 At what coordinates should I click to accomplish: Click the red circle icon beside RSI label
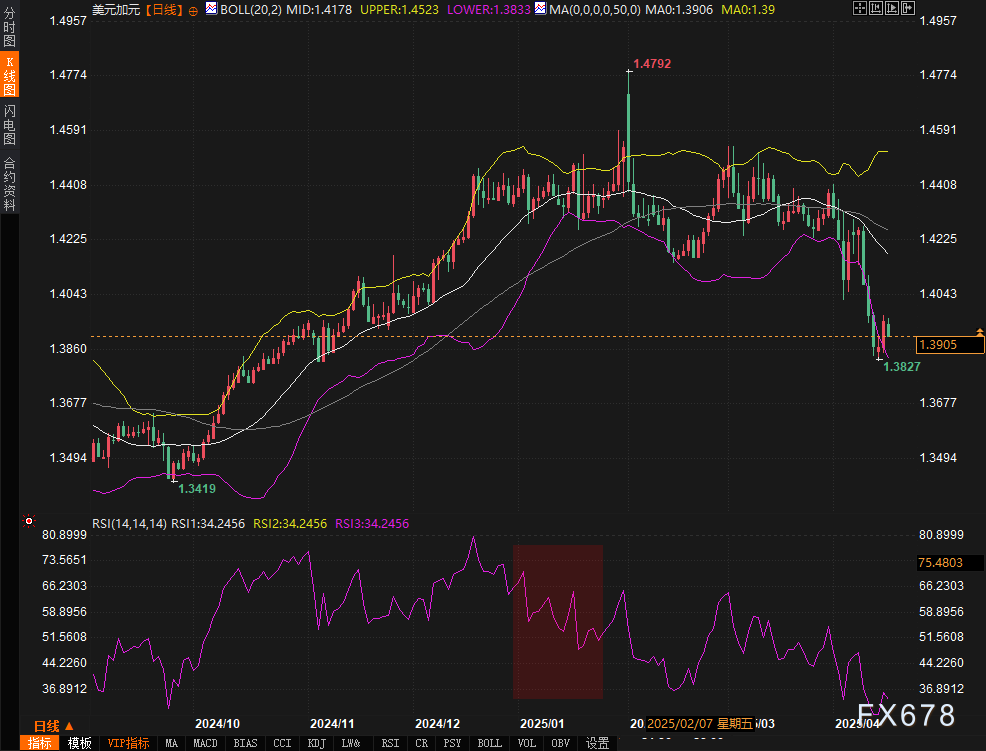pos(29,522)
